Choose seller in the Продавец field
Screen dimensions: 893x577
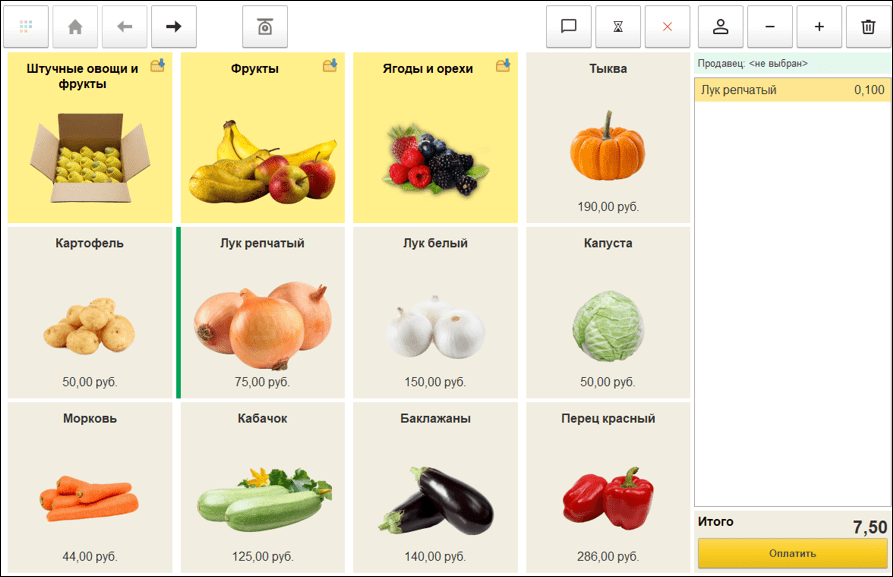[x=792, y=64]
